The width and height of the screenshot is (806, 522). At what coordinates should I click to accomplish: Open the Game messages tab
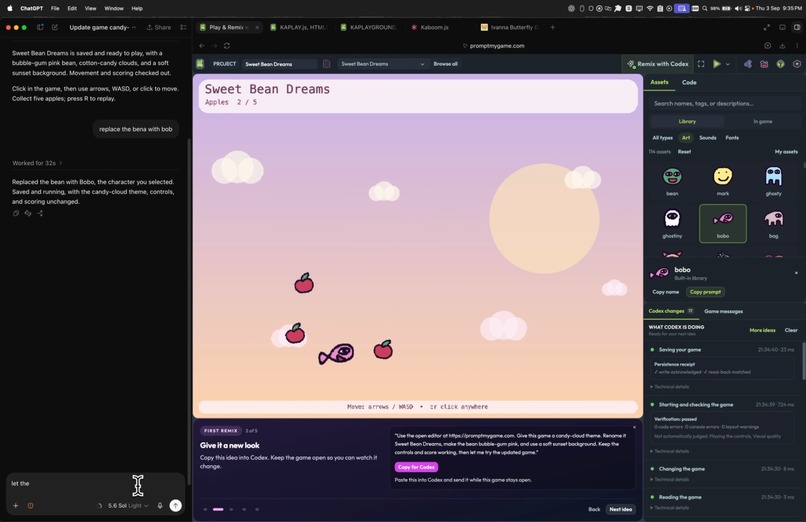coord(723,311)
